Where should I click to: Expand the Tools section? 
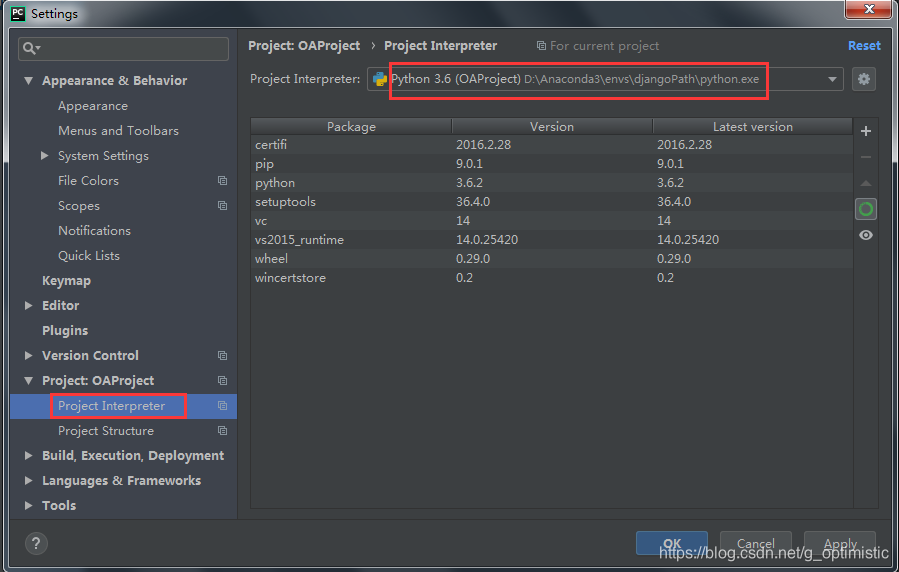pyautogui.click(x=28, y=506)
